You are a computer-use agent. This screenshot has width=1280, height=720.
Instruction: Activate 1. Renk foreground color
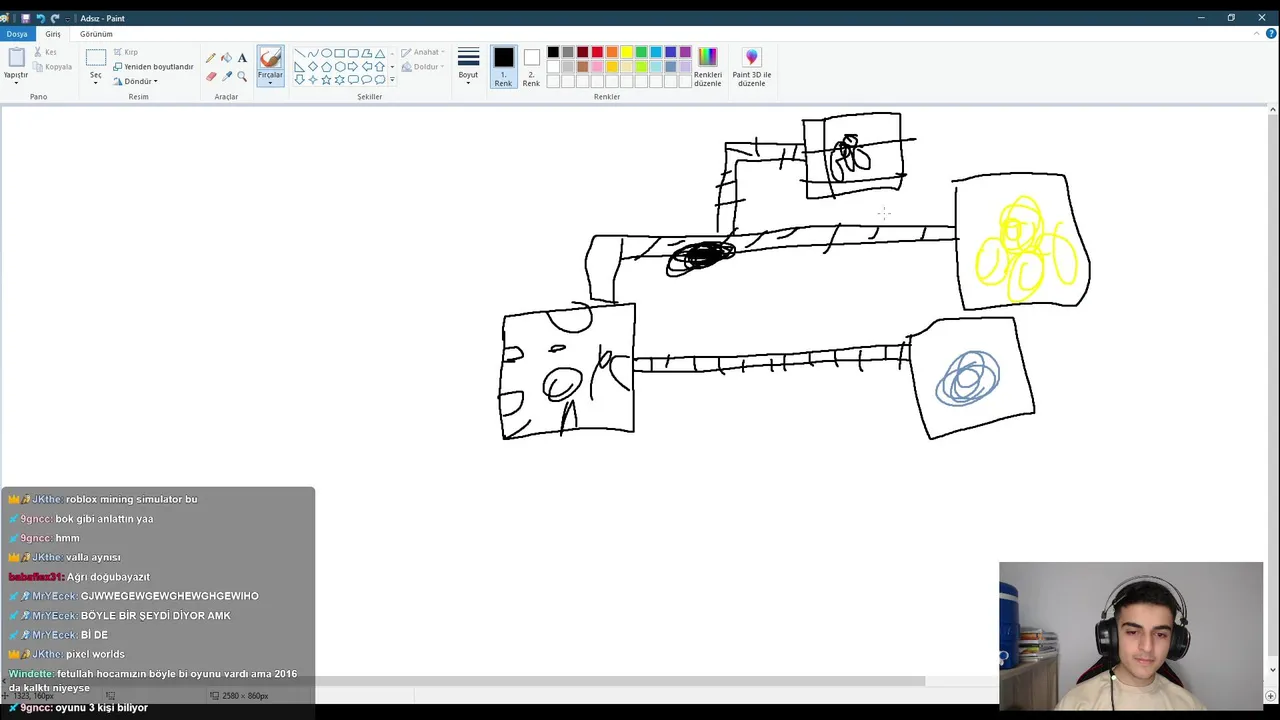[x=503, y=66]
